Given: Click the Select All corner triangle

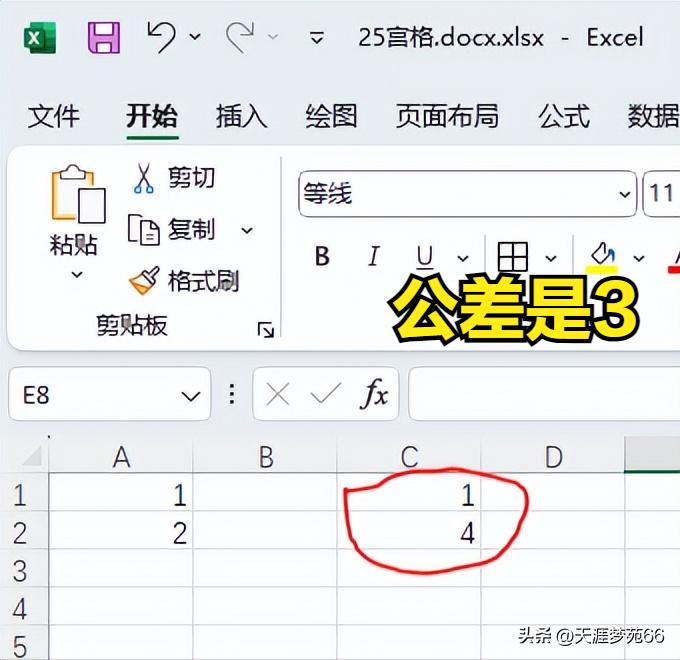Looking at the screenshot, I should [32, 455].
